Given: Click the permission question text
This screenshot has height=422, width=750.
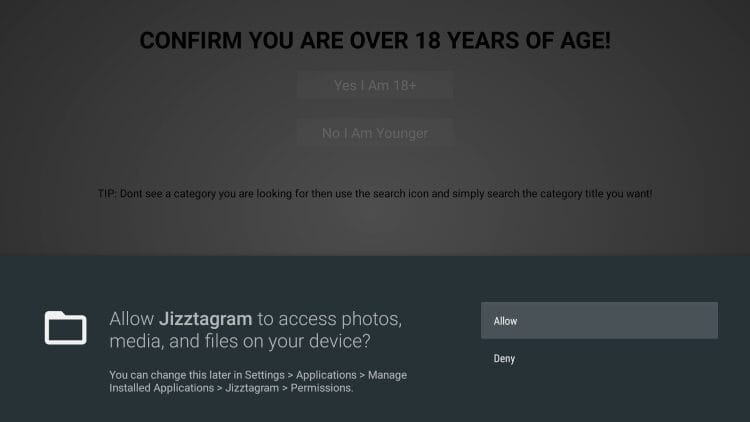Looking at the screenshot, I should [x=255, y=330].
